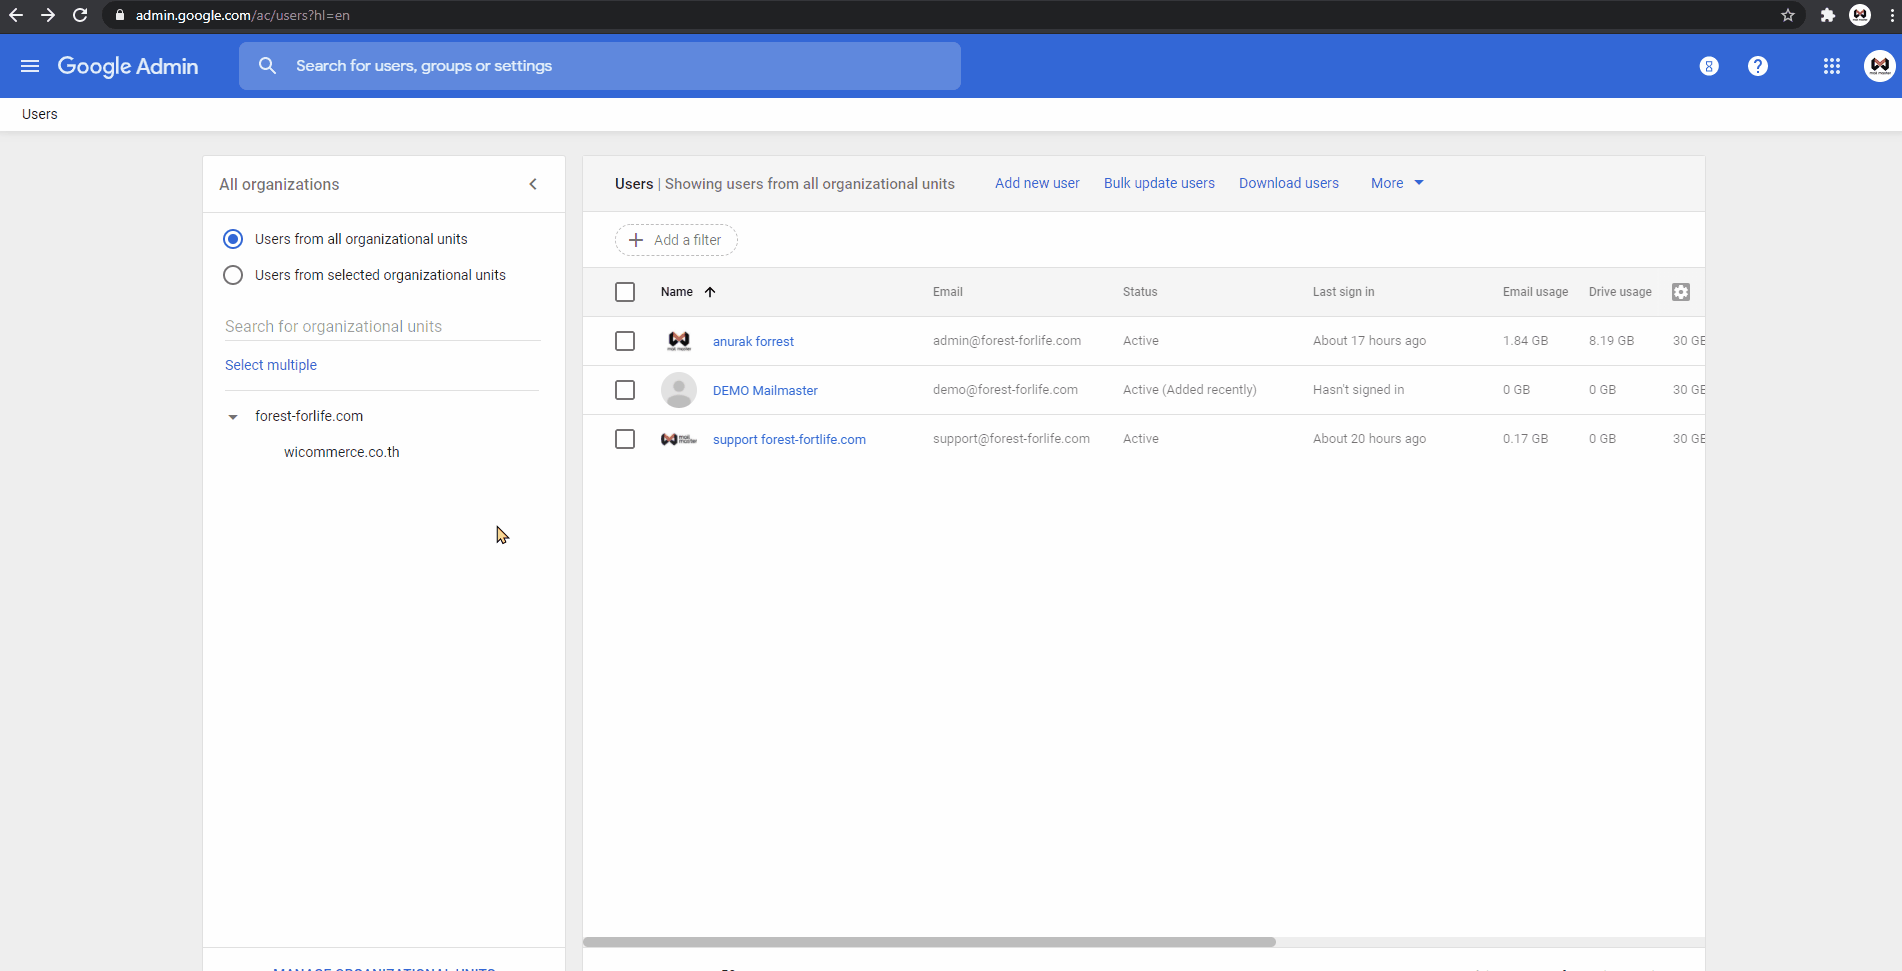1902x971 pixels.
Task: Click About 20 hours ago cell
Action: click(x=1369, y=439)
